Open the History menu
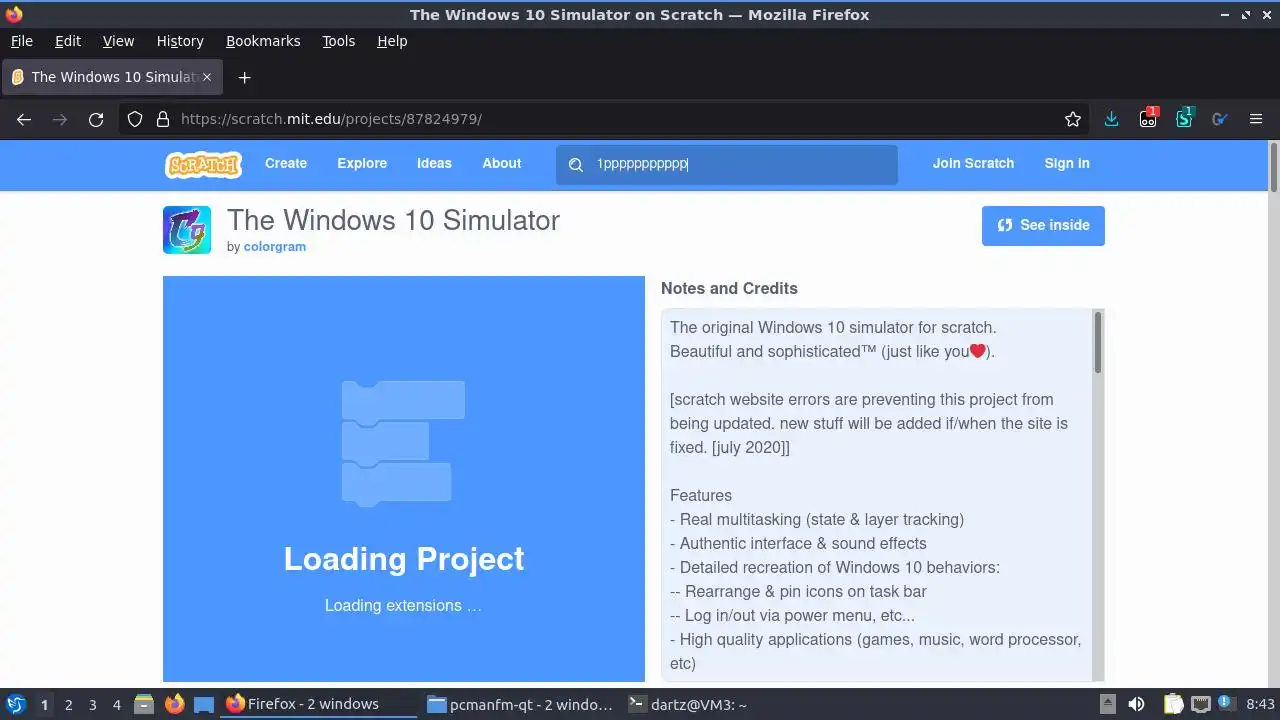Image resolution: width=1280 pixels, height=720 pixels. [x=180, y=41]
